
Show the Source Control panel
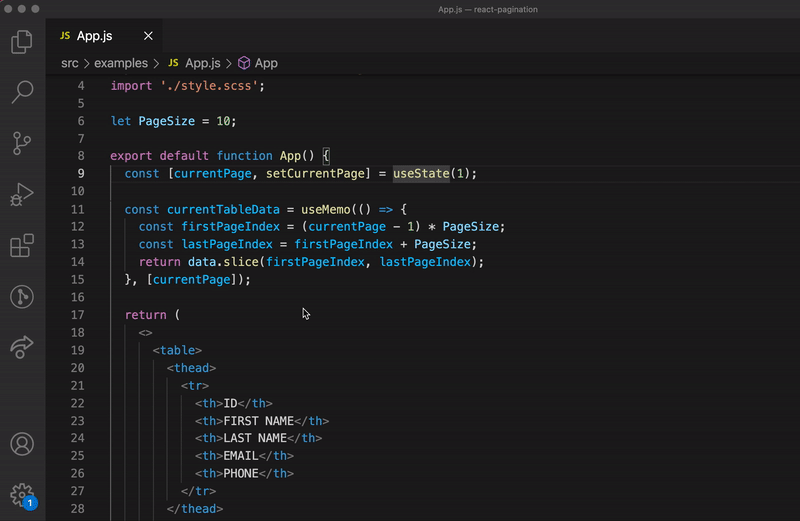pos(22,143)
